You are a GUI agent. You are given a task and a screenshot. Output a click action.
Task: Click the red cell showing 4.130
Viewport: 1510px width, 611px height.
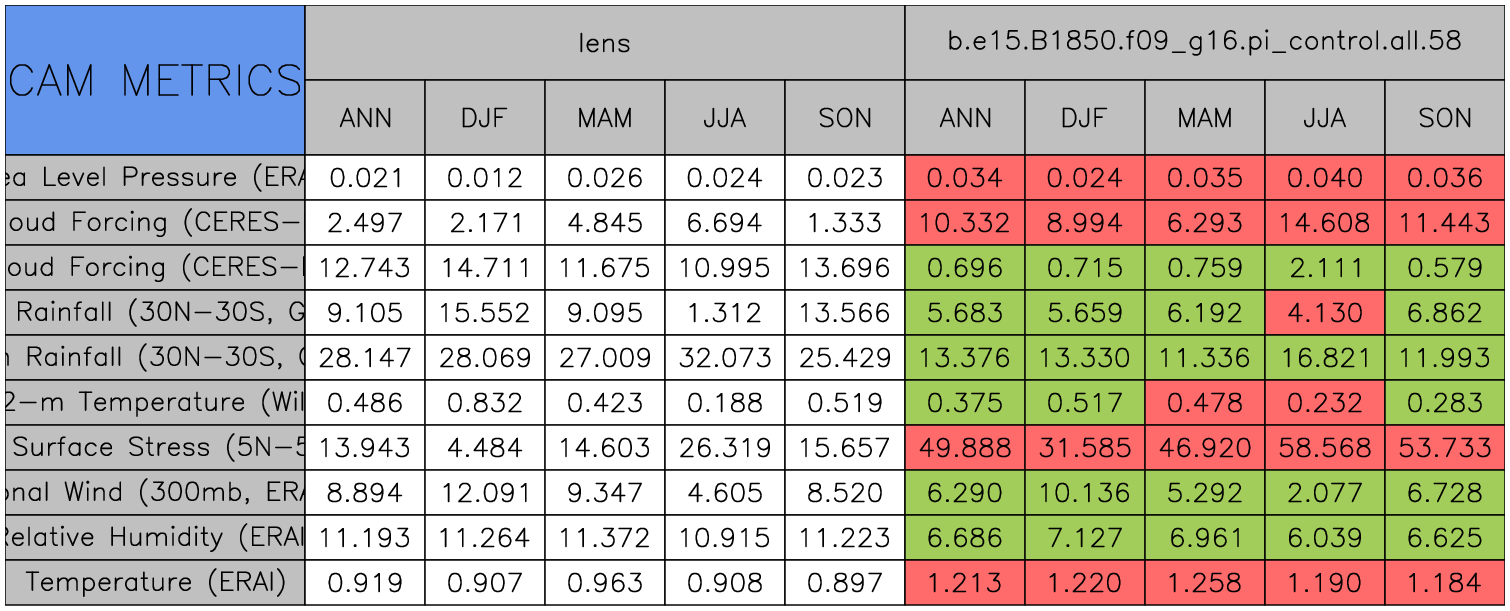coord(1325,313)
